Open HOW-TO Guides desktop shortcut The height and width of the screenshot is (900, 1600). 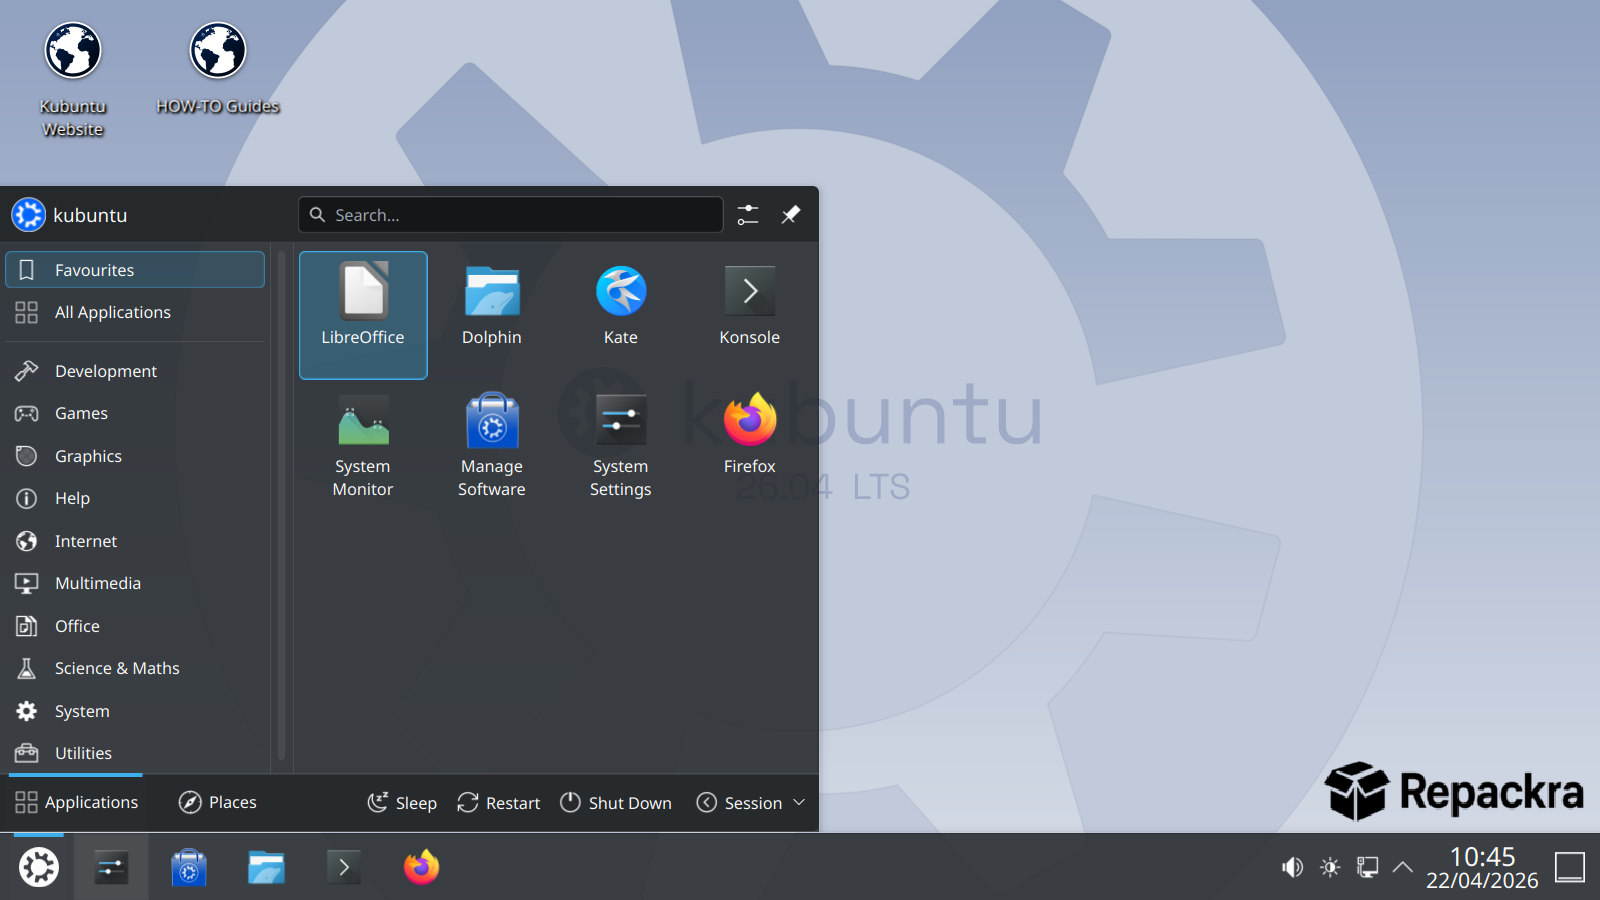218,70
